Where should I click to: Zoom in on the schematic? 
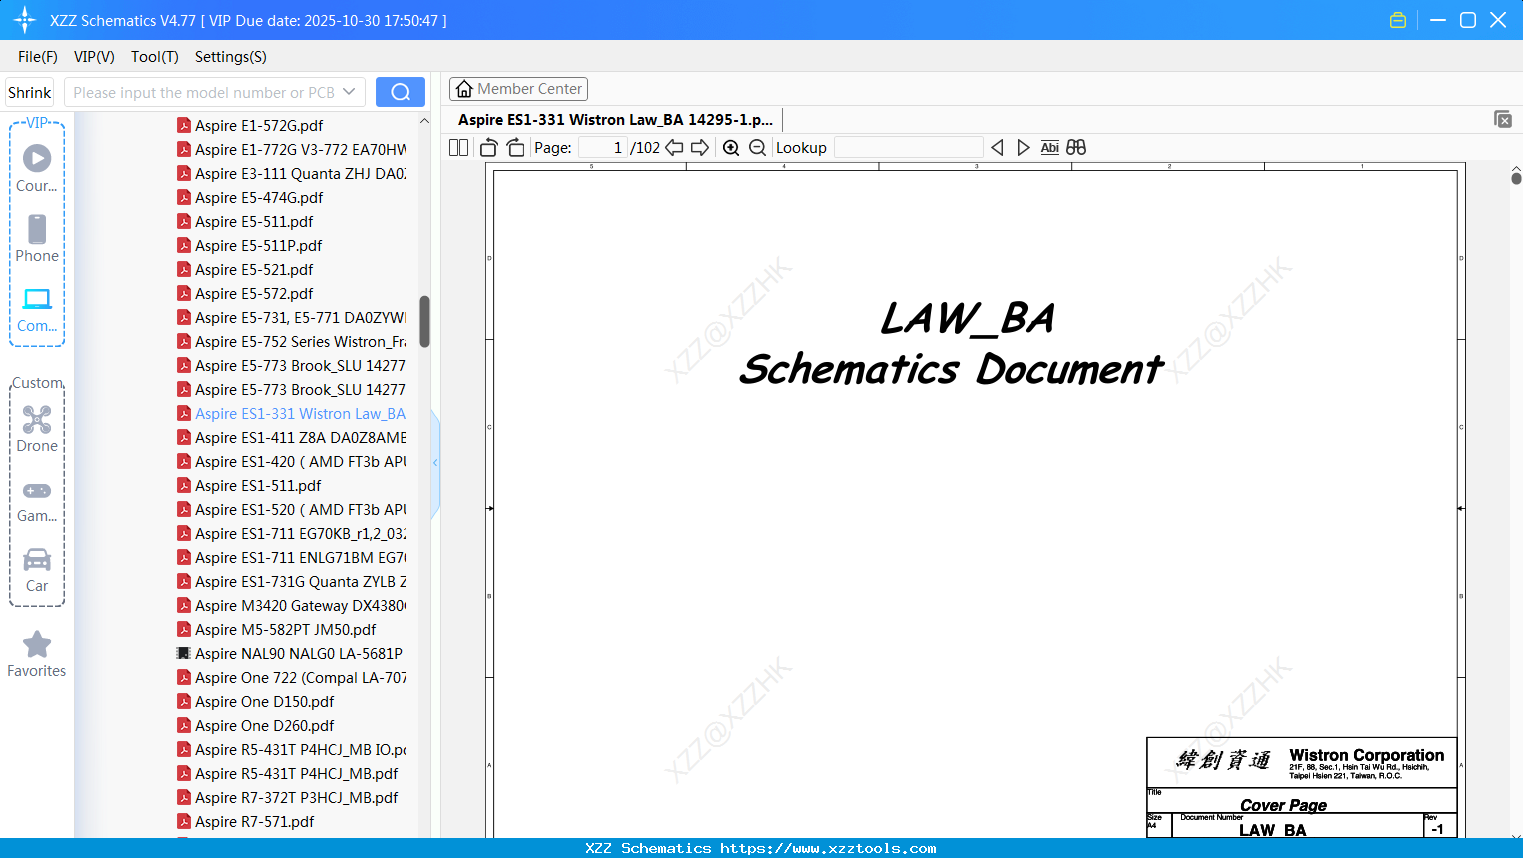(x=731, y=148)
